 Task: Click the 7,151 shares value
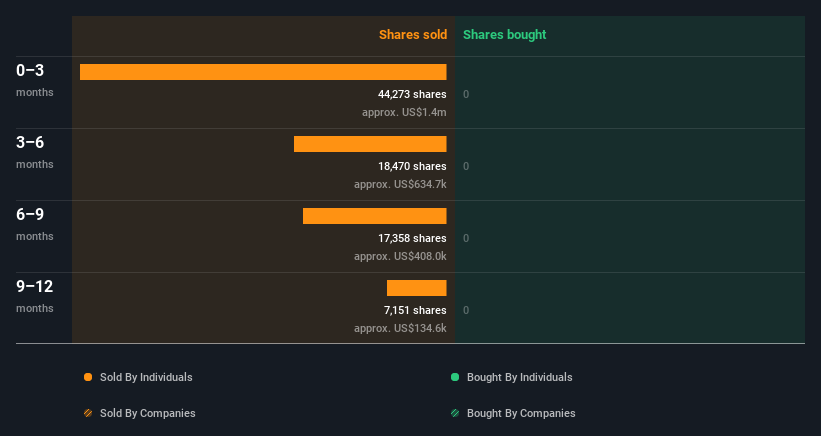coord(415,310)
